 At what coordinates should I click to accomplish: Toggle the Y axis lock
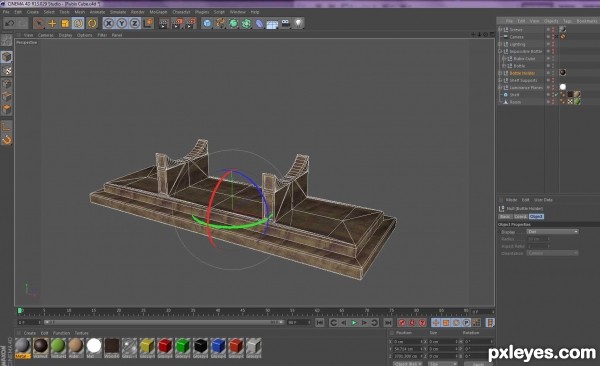click(x=122, y=23)
